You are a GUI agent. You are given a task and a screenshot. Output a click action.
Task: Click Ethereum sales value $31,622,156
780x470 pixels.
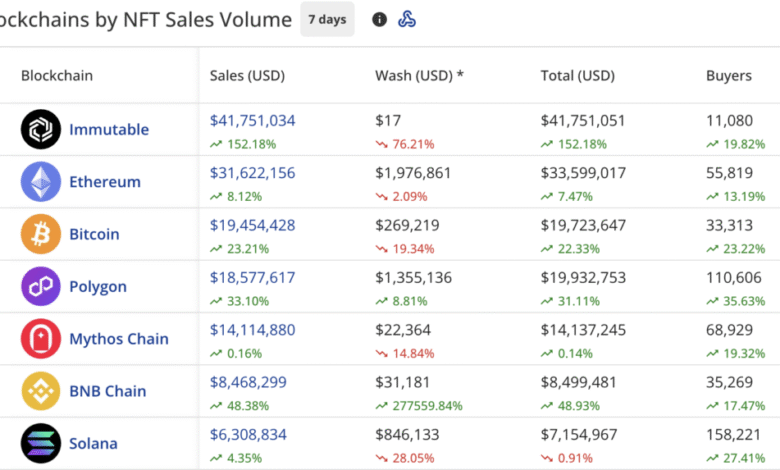coord(252,173)
